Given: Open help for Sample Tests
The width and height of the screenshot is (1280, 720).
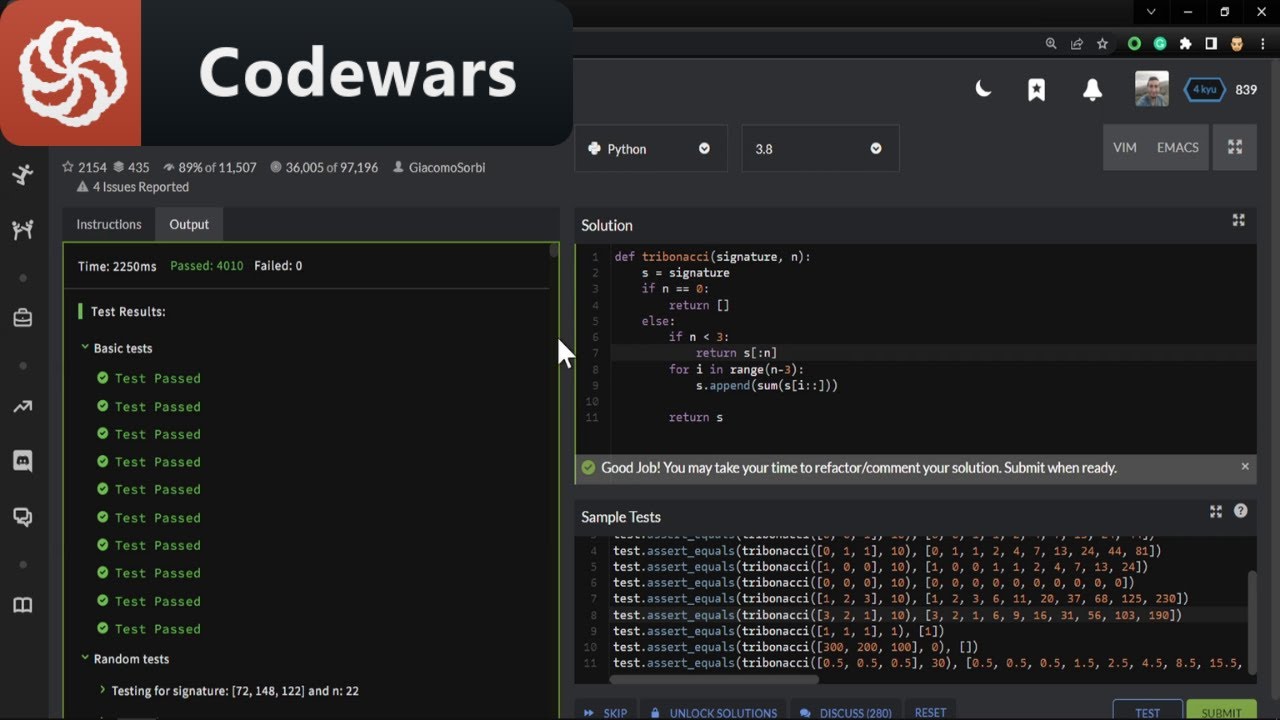Looking at the screenshot, I should point(1241,511).
